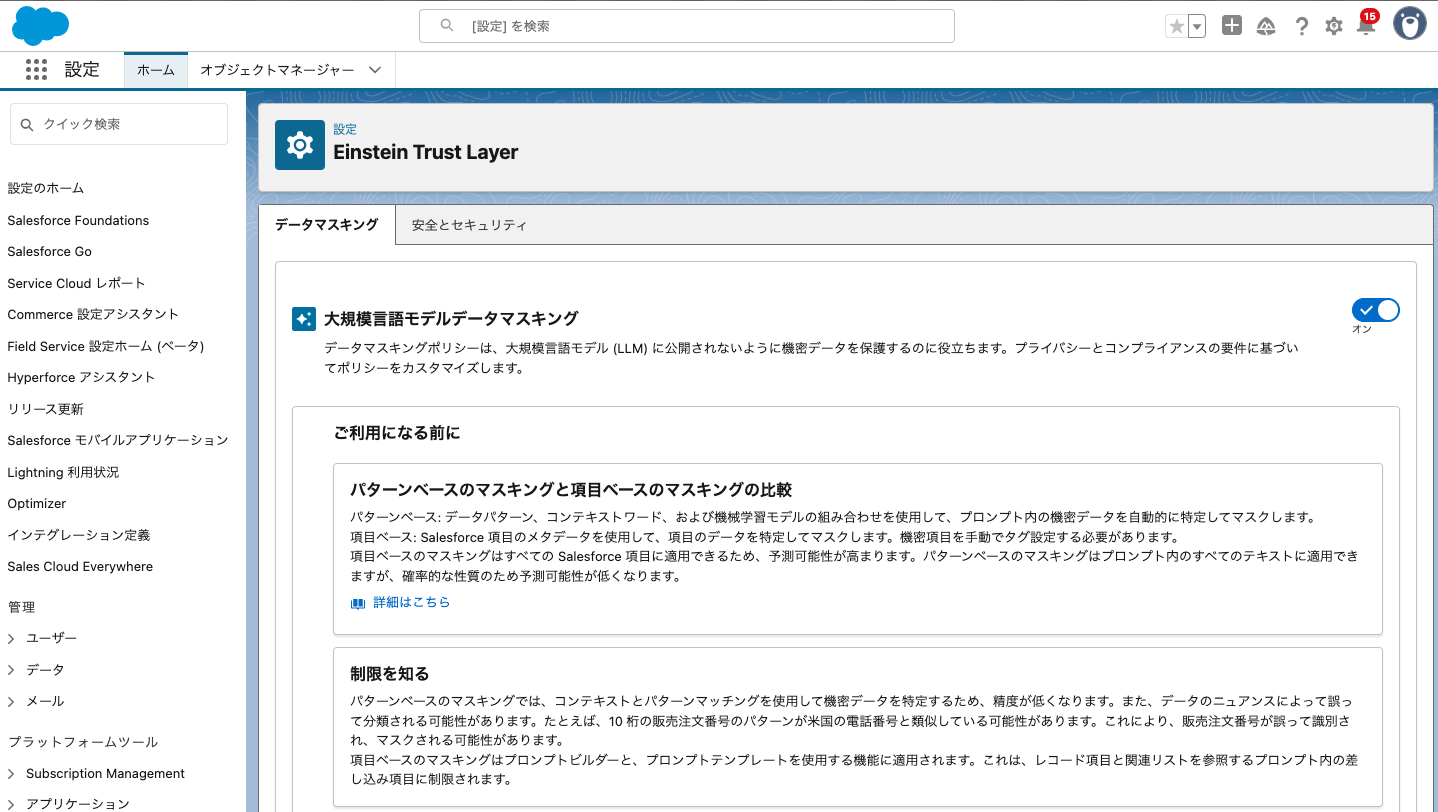Open Lightning 利用状況
Screen dimensions: 1438x812
coord(63,472)
